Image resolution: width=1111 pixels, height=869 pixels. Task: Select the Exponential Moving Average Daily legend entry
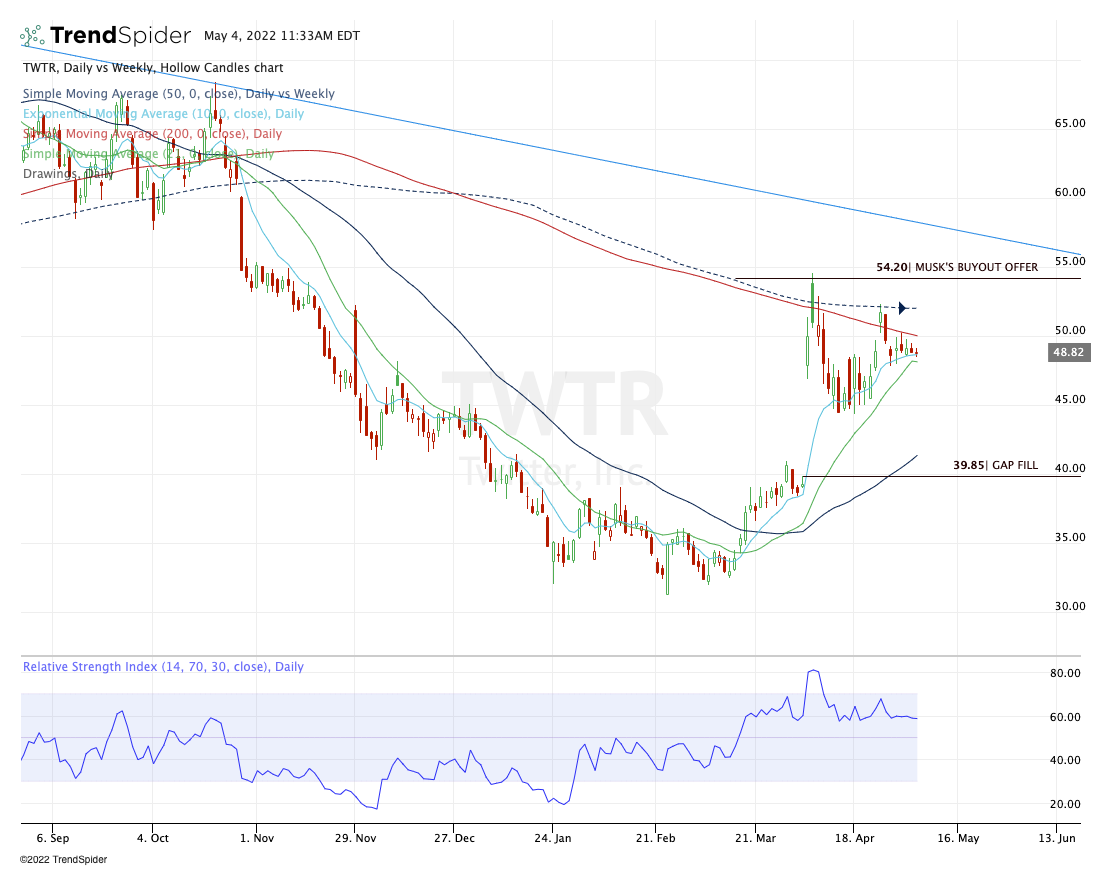[163, 113]
